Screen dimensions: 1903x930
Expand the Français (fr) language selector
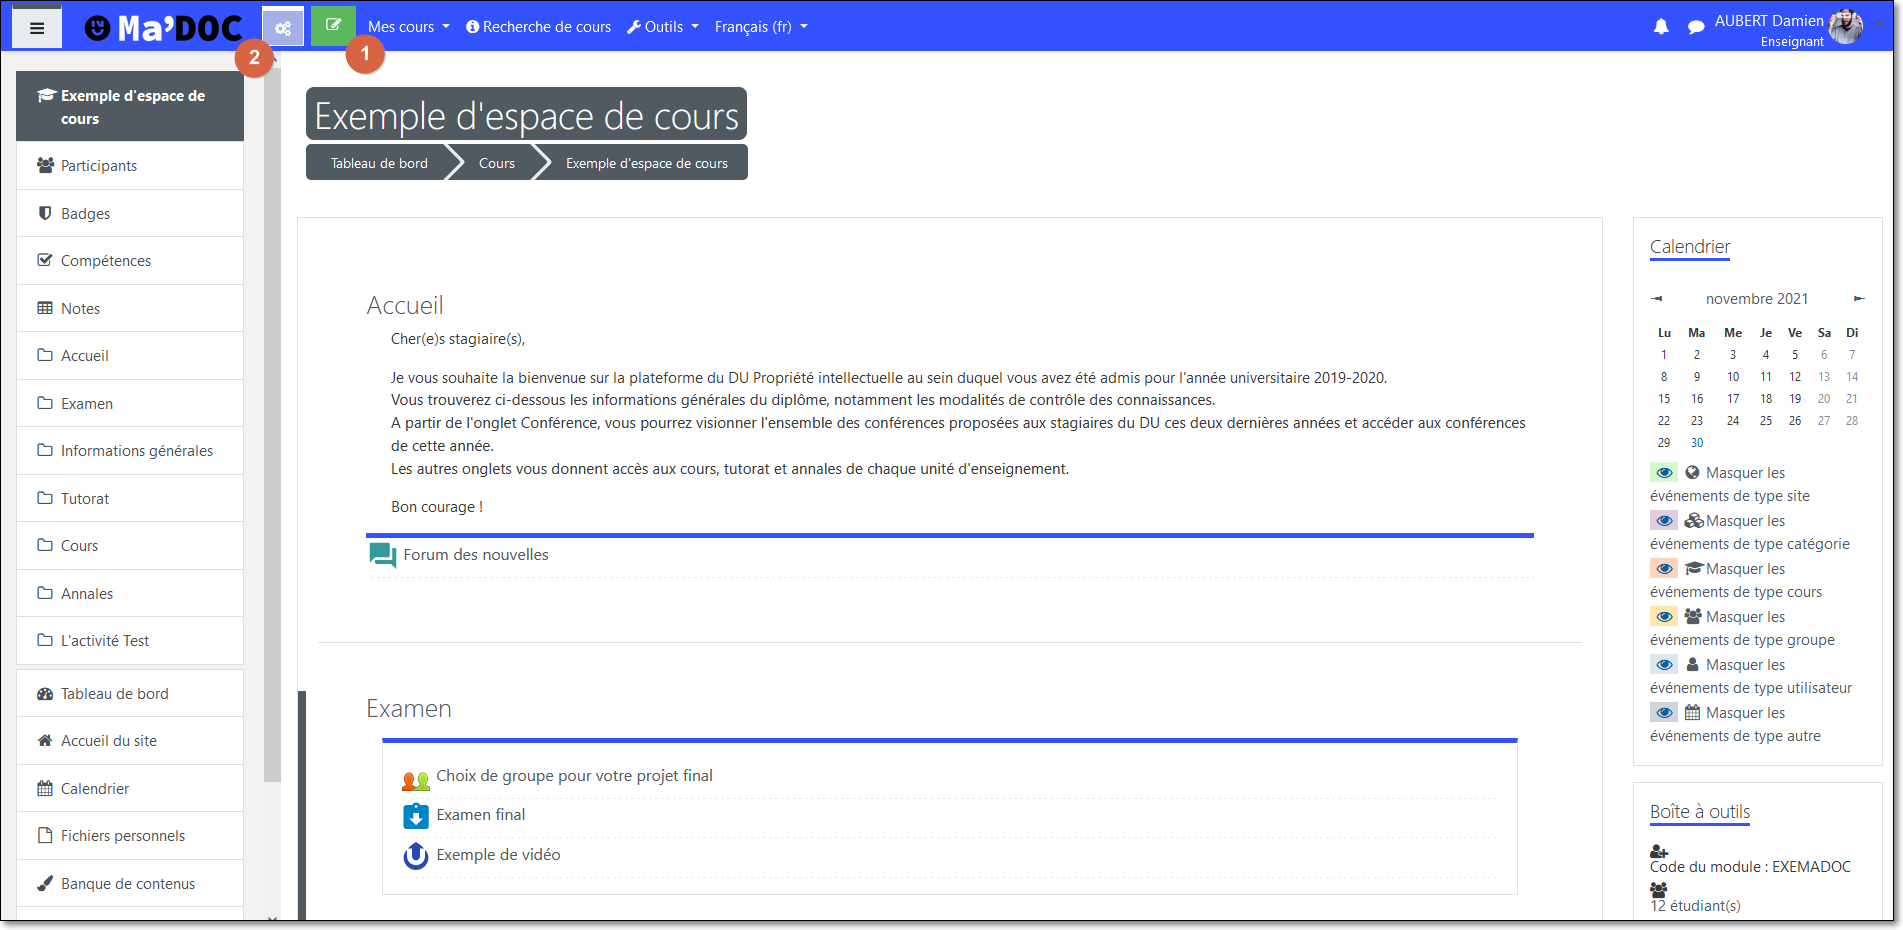760,27
